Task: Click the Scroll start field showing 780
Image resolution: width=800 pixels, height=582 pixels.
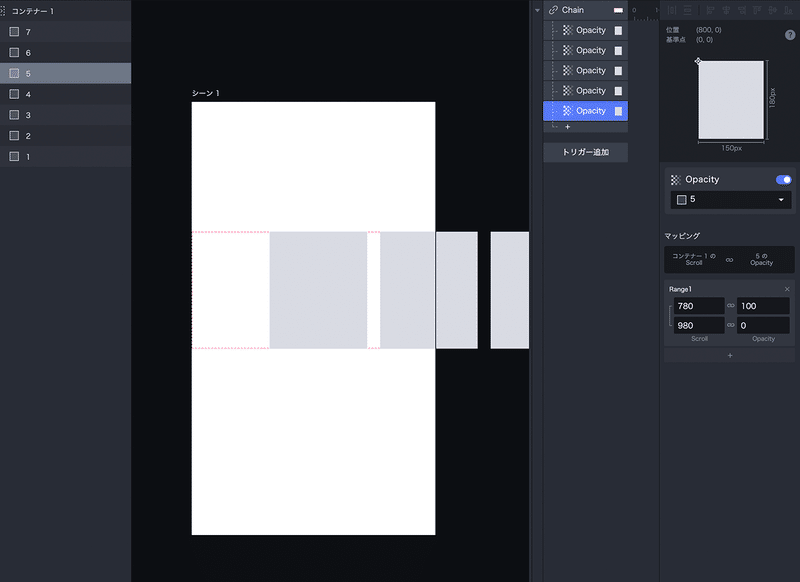Action: (x=698, y=306)
